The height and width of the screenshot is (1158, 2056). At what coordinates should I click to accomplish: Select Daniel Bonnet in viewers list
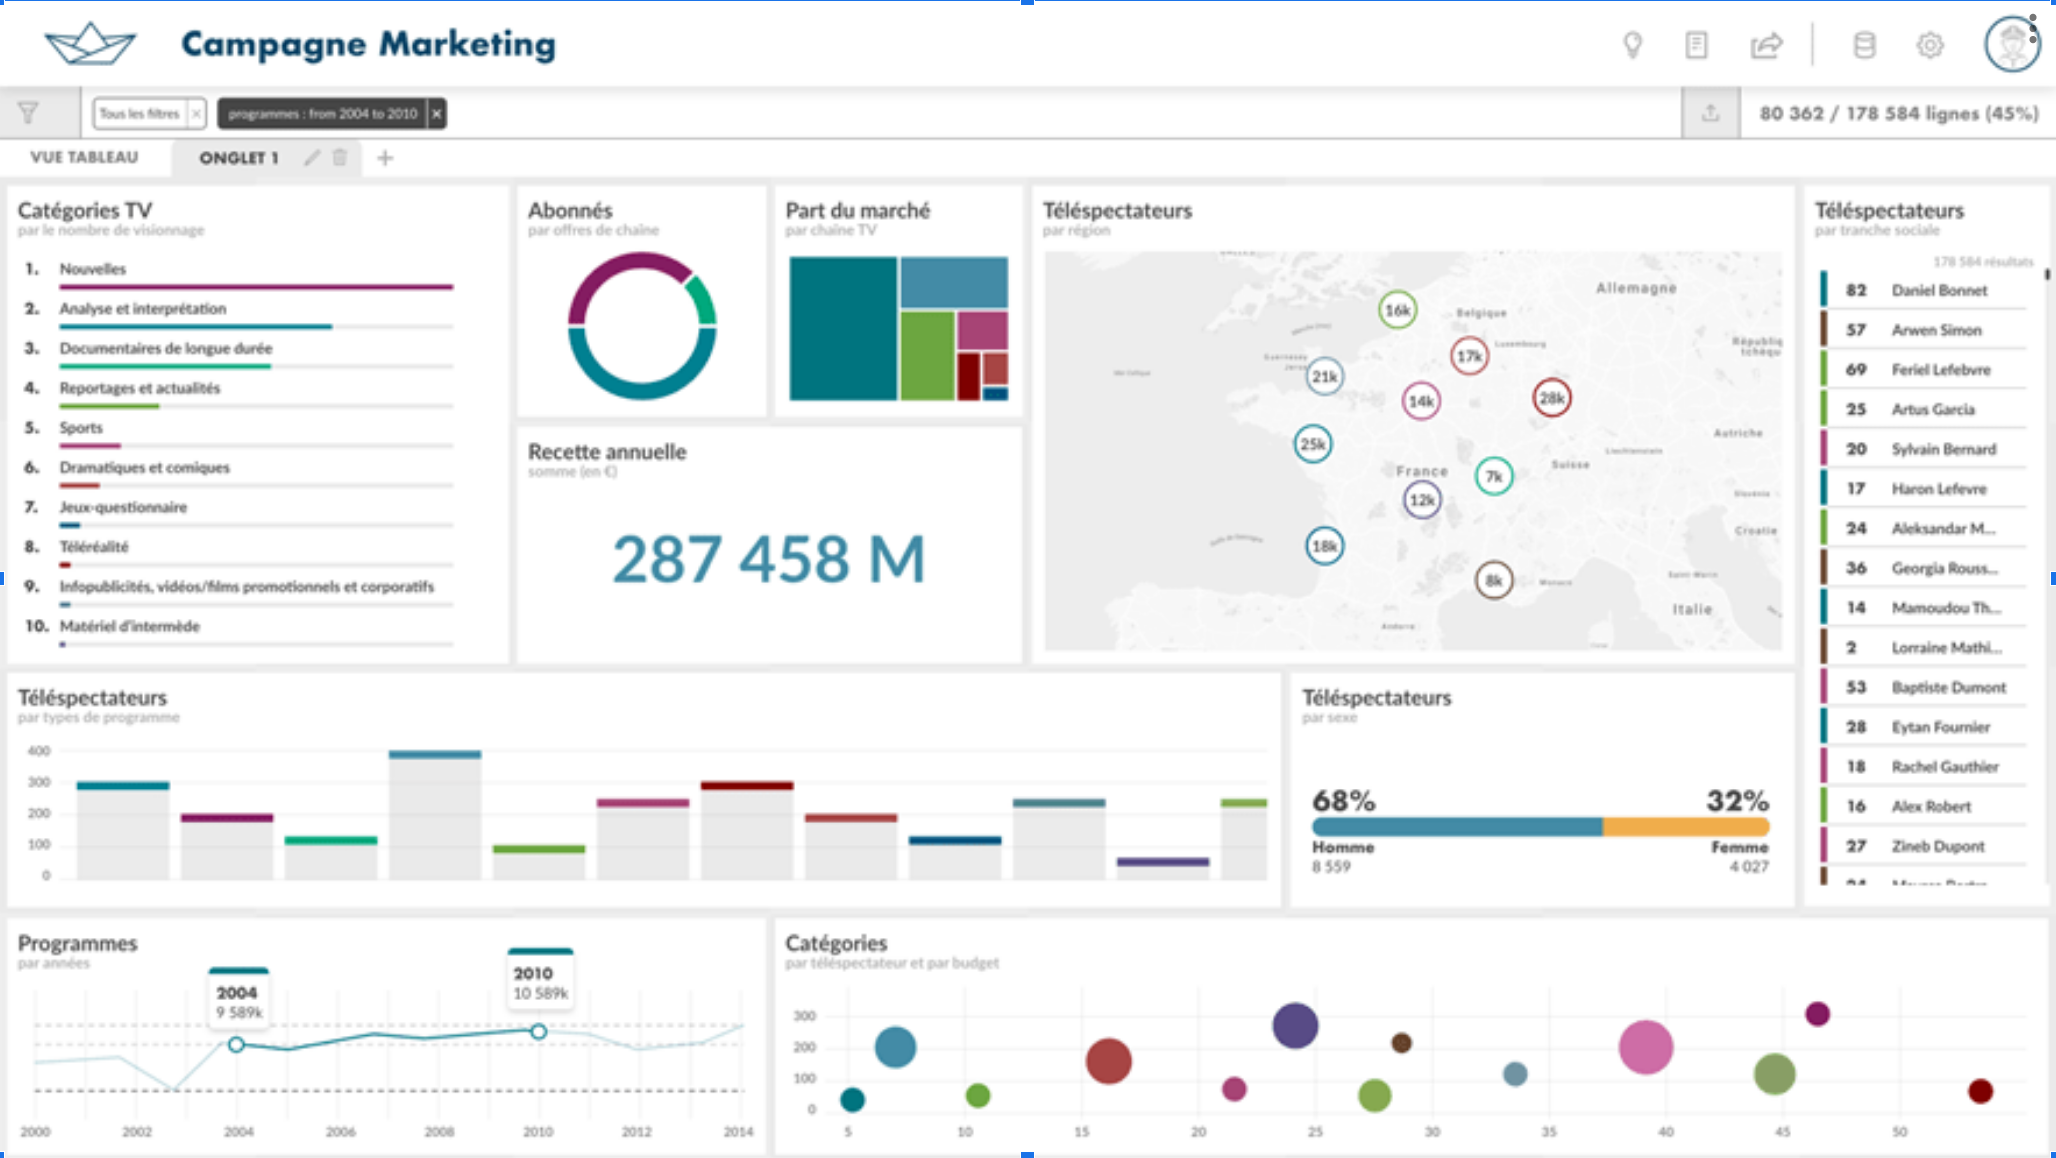(1938, 290)
